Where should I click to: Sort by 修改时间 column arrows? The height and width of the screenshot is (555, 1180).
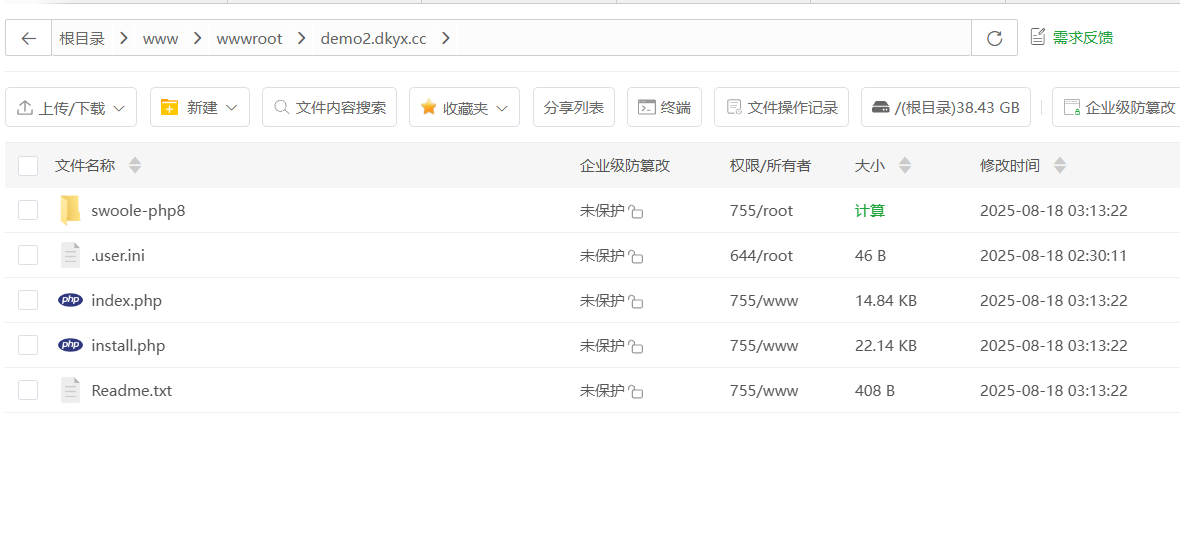tap(1060, 165)
